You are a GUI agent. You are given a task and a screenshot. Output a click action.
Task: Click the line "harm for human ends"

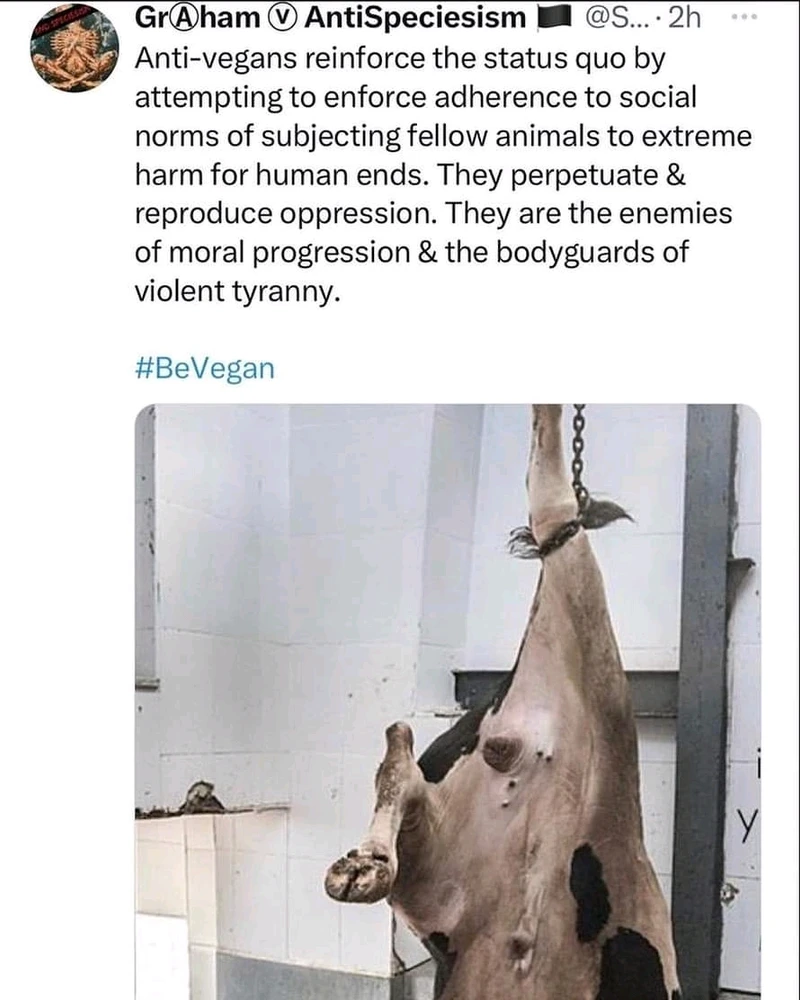coord(281,175)
